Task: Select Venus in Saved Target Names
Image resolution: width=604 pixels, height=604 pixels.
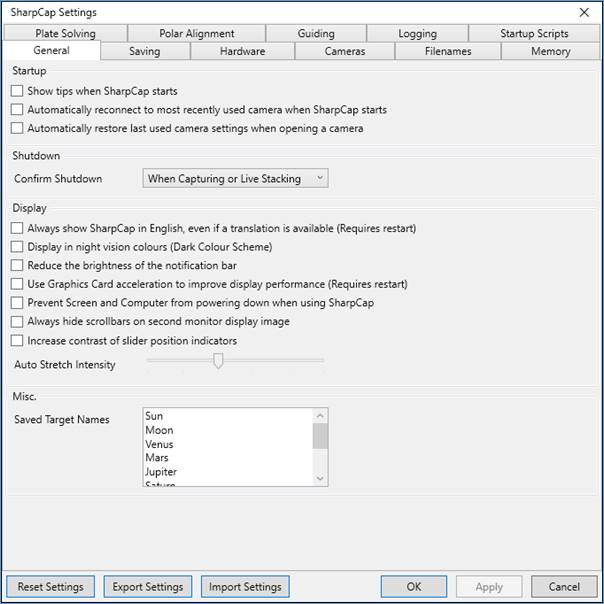Action: 159,444
